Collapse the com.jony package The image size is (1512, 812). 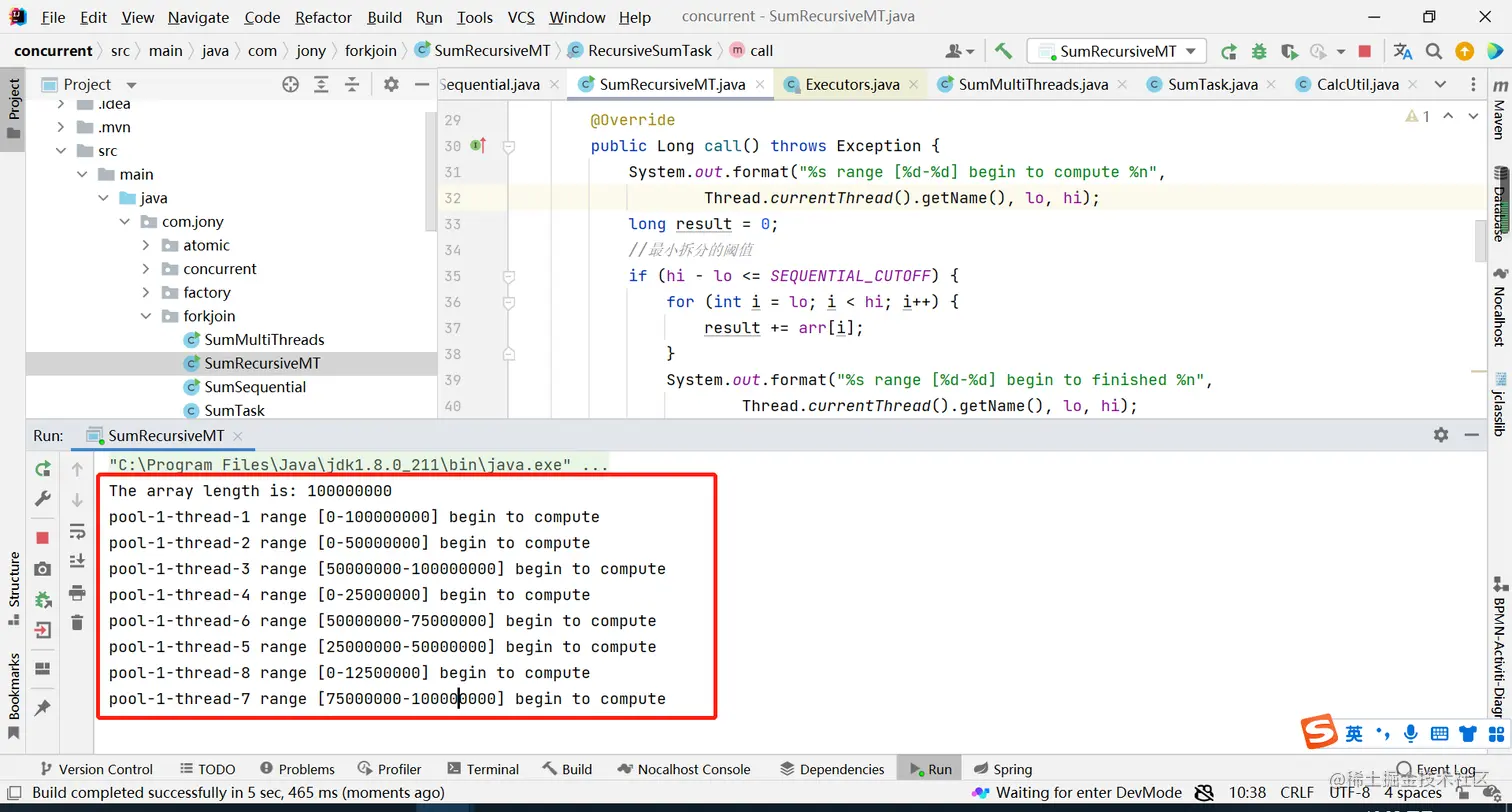(125, 222)
